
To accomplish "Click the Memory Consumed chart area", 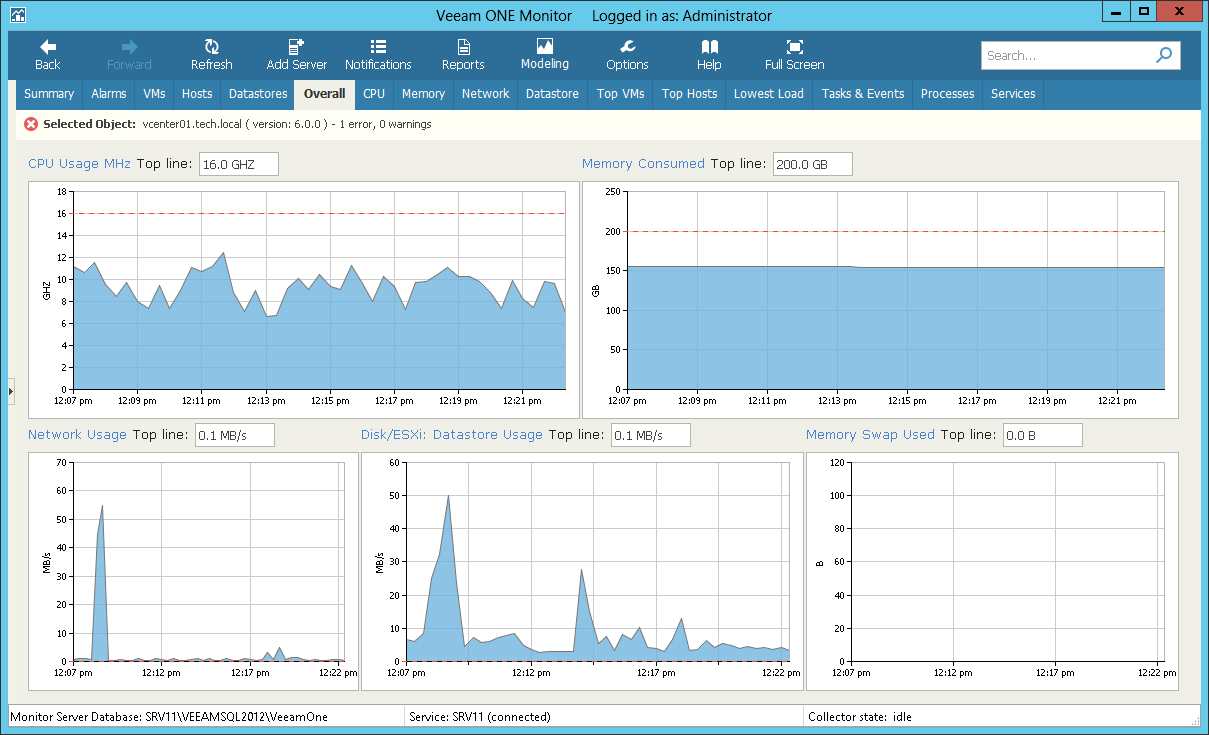I will tap(880, 300).
